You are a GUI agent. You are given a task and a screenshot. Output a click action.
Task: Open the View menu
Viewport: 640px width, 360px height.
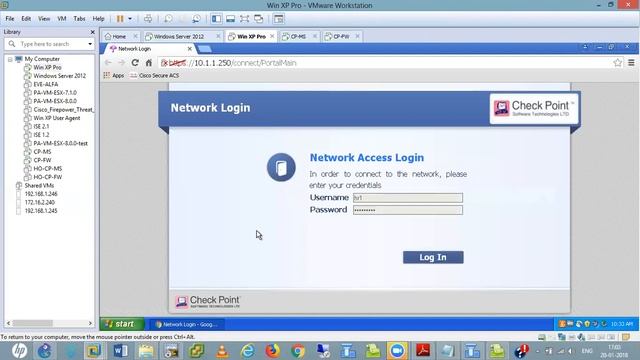point(44,19)
